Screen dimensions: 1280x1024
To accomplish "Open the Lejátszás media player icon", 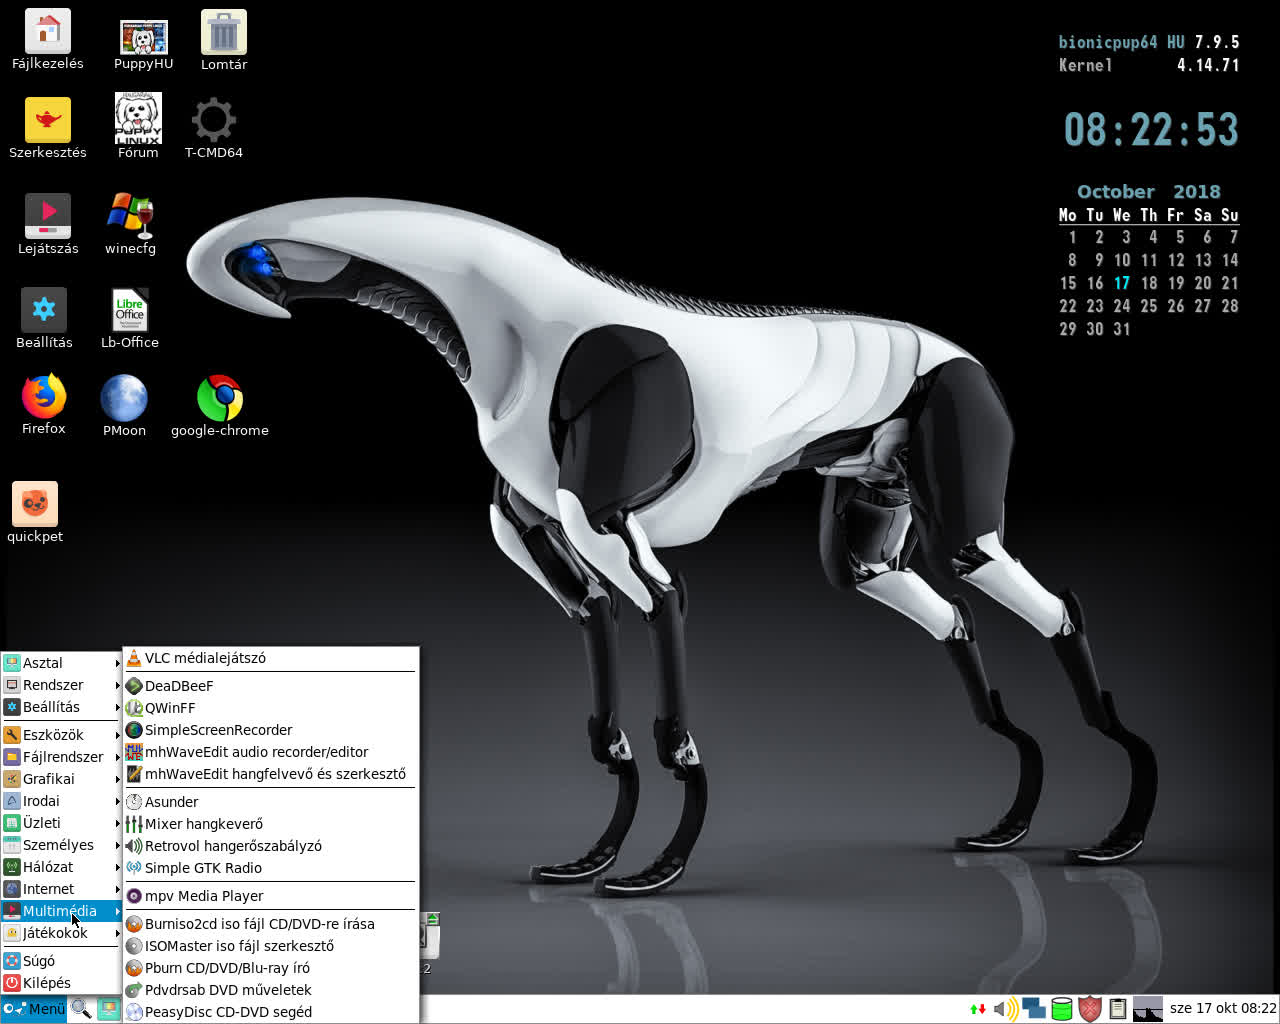I will pos(48,224).
